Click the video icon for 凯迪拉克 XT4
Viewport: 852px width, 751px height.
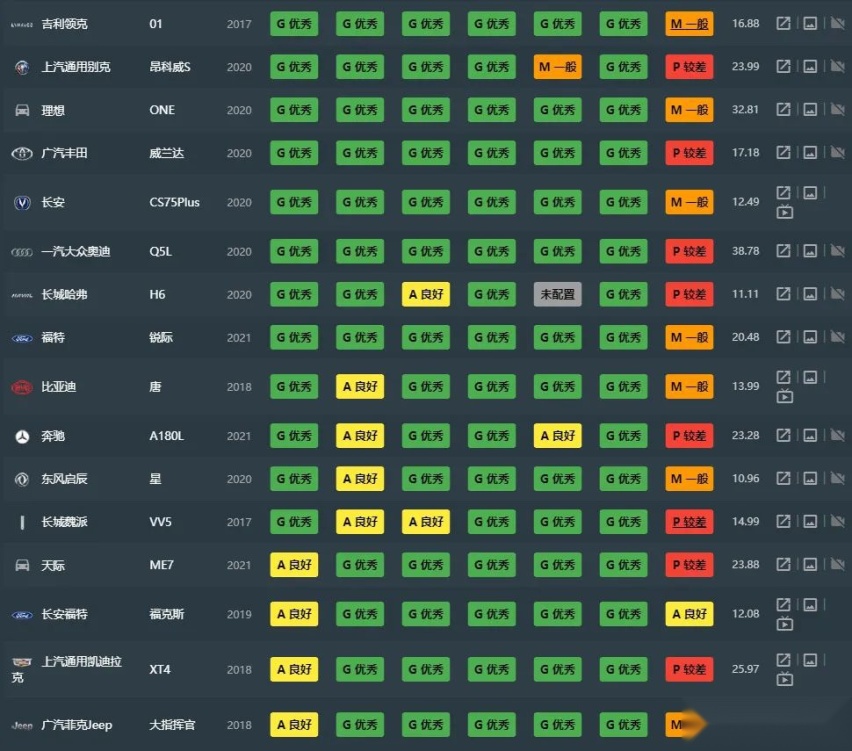point(785,679)
